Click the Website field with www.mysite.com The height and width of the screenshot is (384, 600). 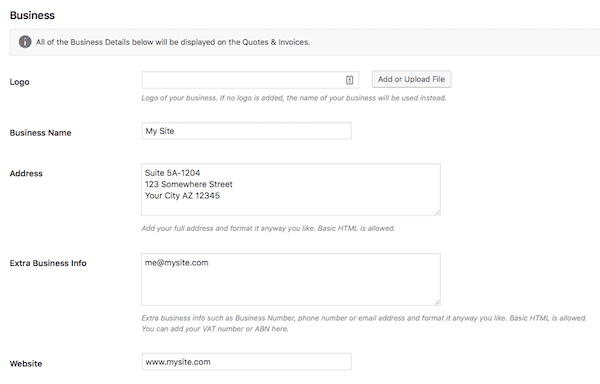(246, 361)
